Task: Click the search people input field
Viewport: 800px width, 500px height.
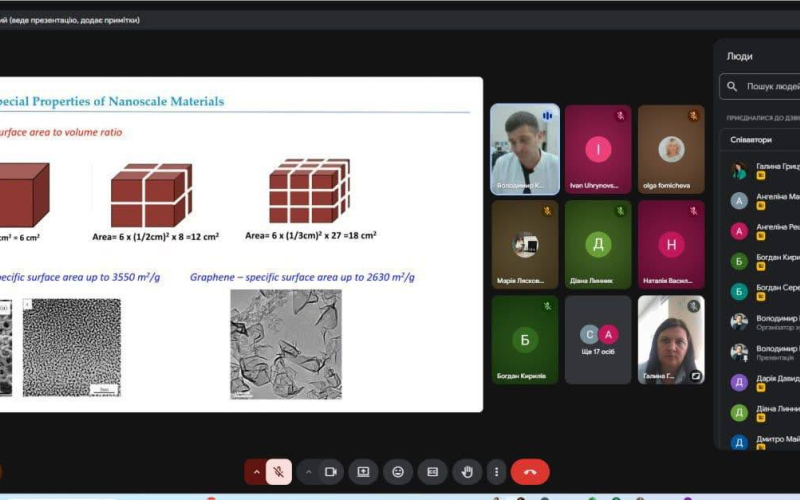Action: pos(760,87)
